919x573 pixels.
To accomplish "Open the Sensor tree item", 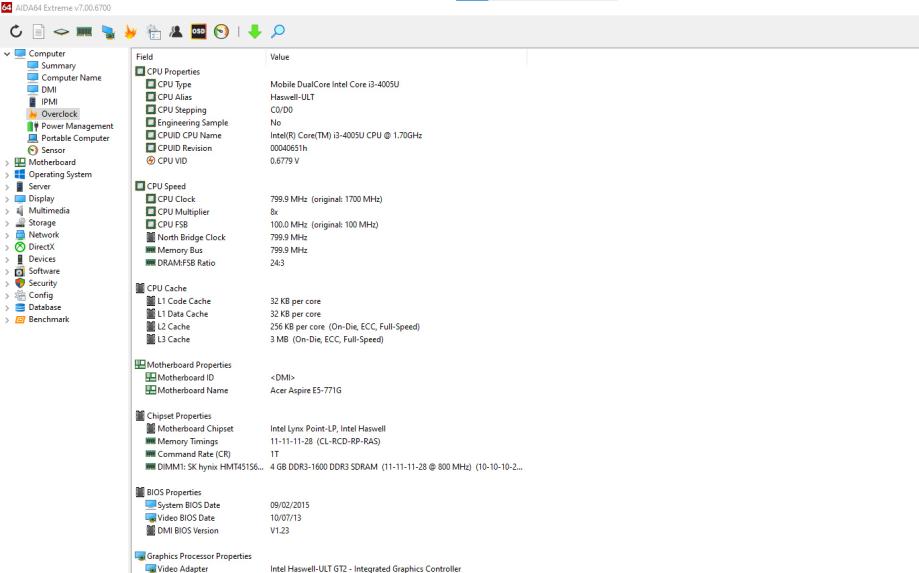I will [53, 150].
